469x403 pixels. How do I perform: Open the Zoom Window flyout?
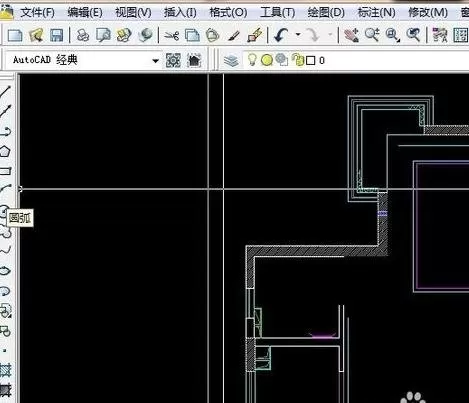click(x=393, y=35)
